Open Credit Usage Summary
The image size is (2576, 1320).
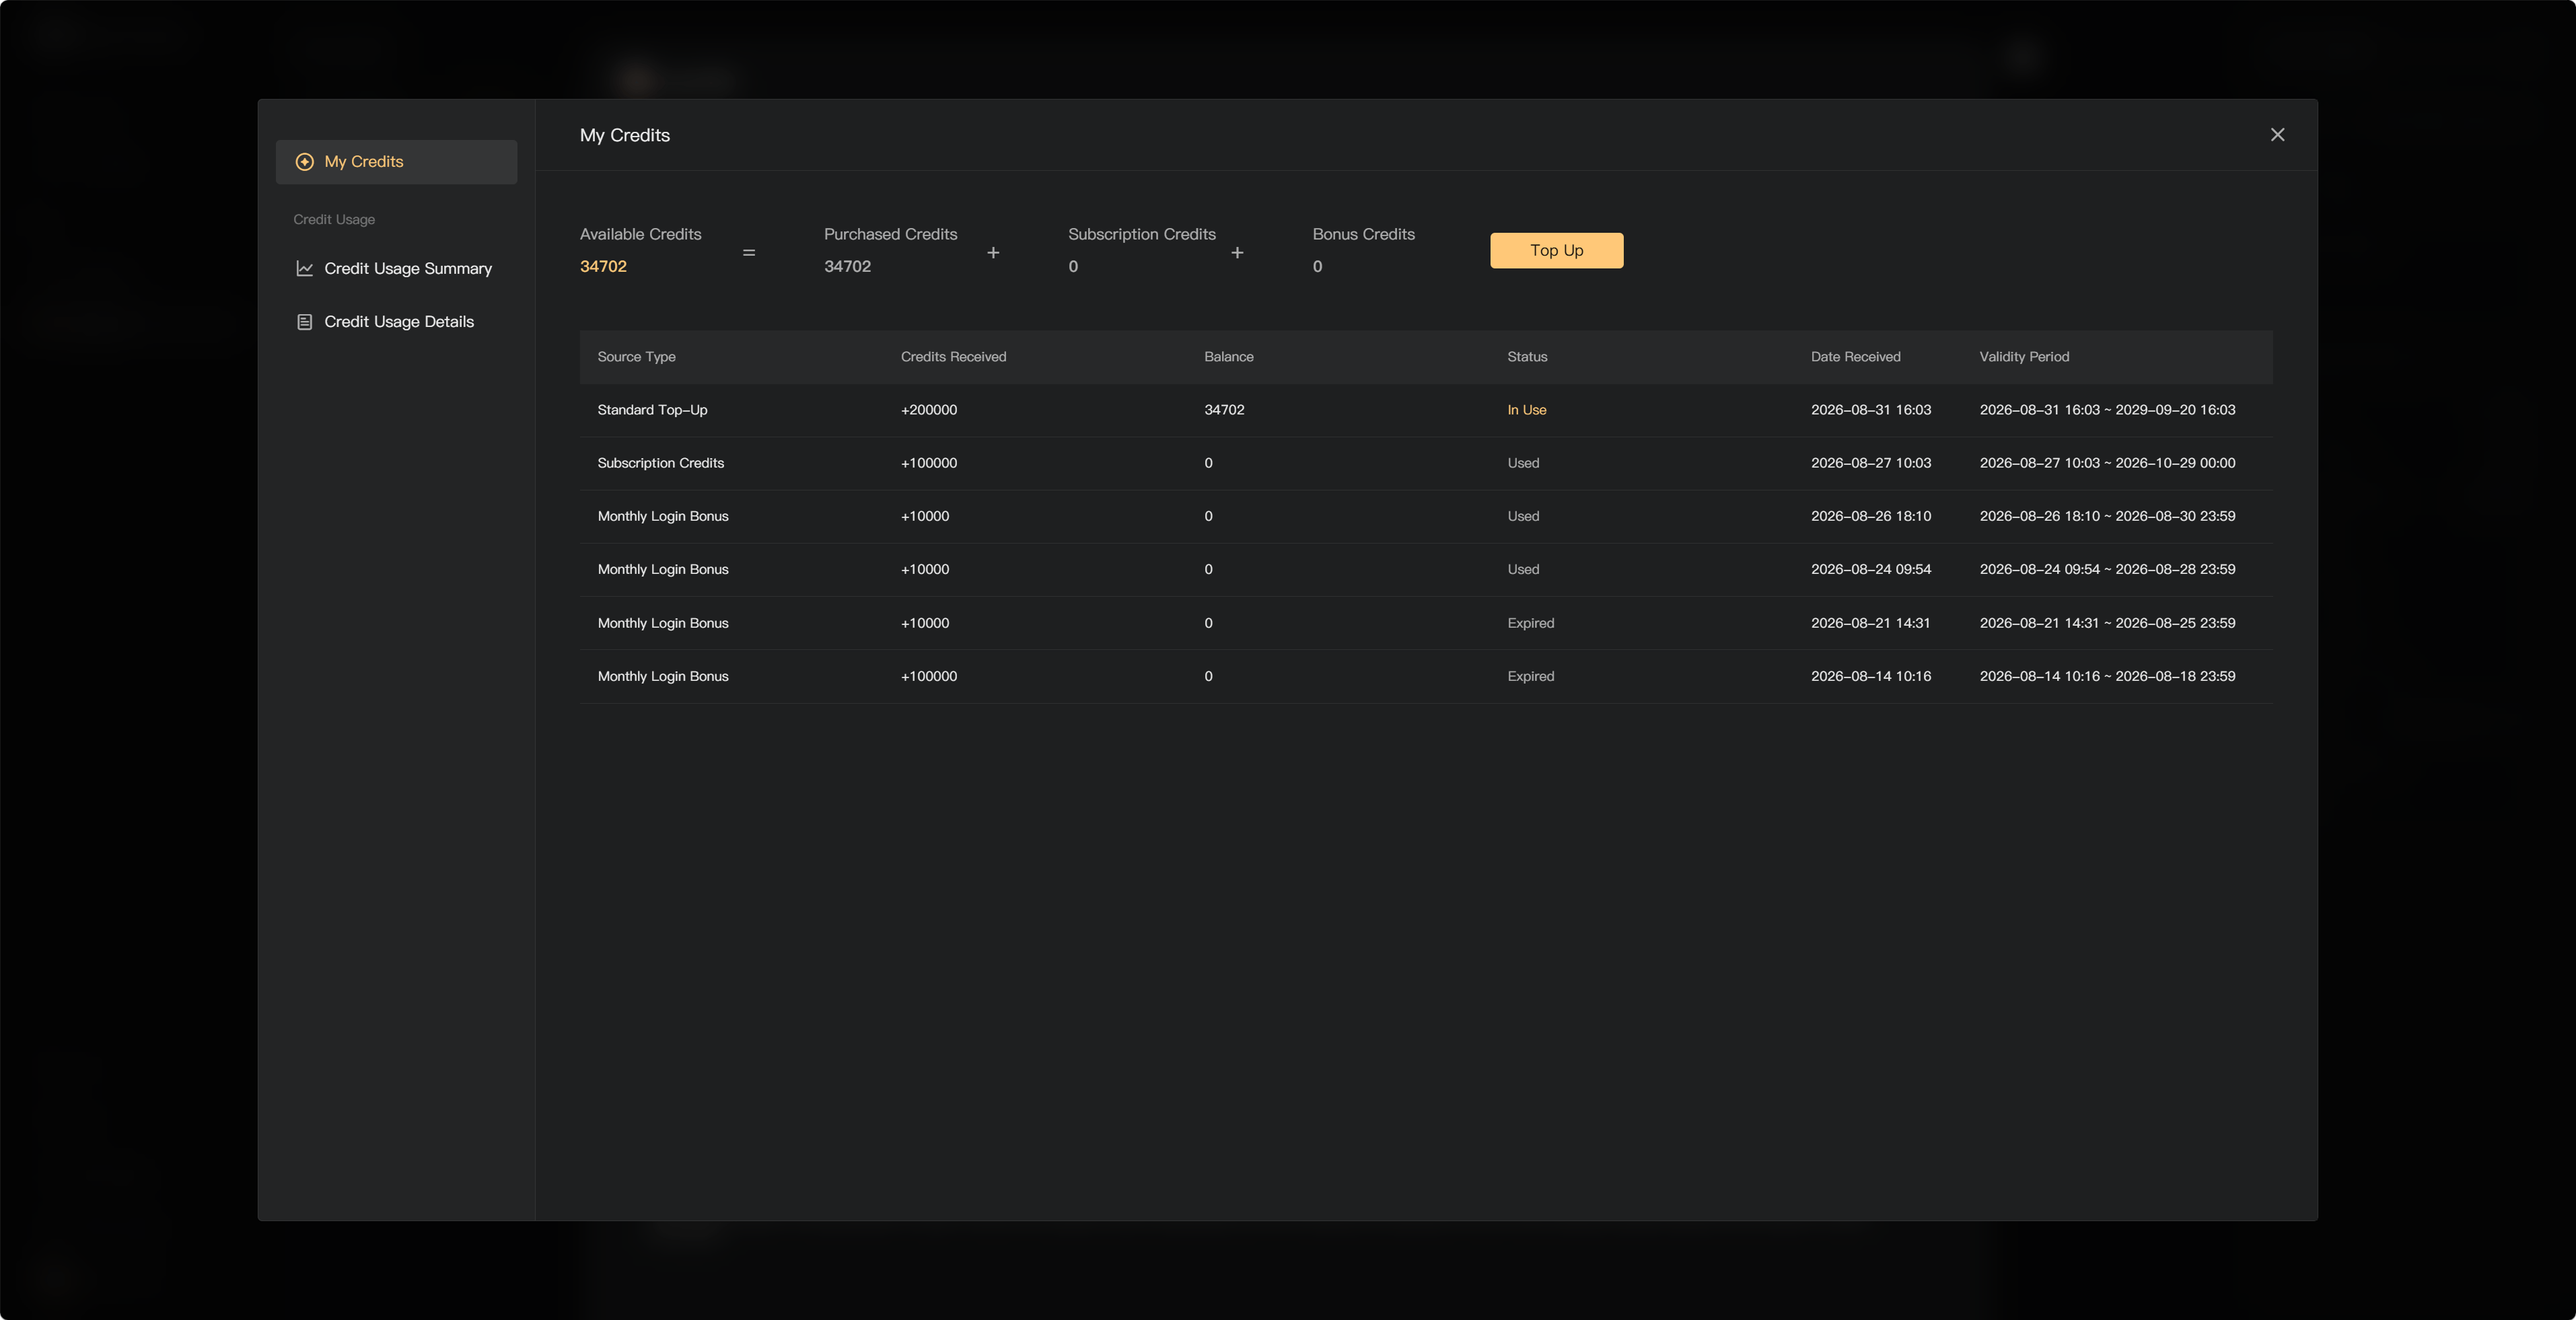point(396,269)
